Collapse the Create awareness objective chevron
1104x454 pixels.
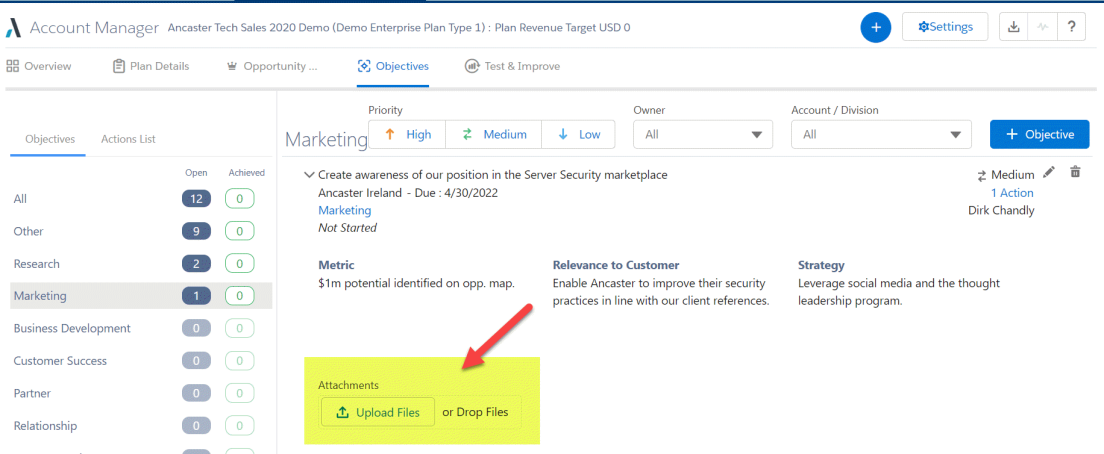pos(308,175)
